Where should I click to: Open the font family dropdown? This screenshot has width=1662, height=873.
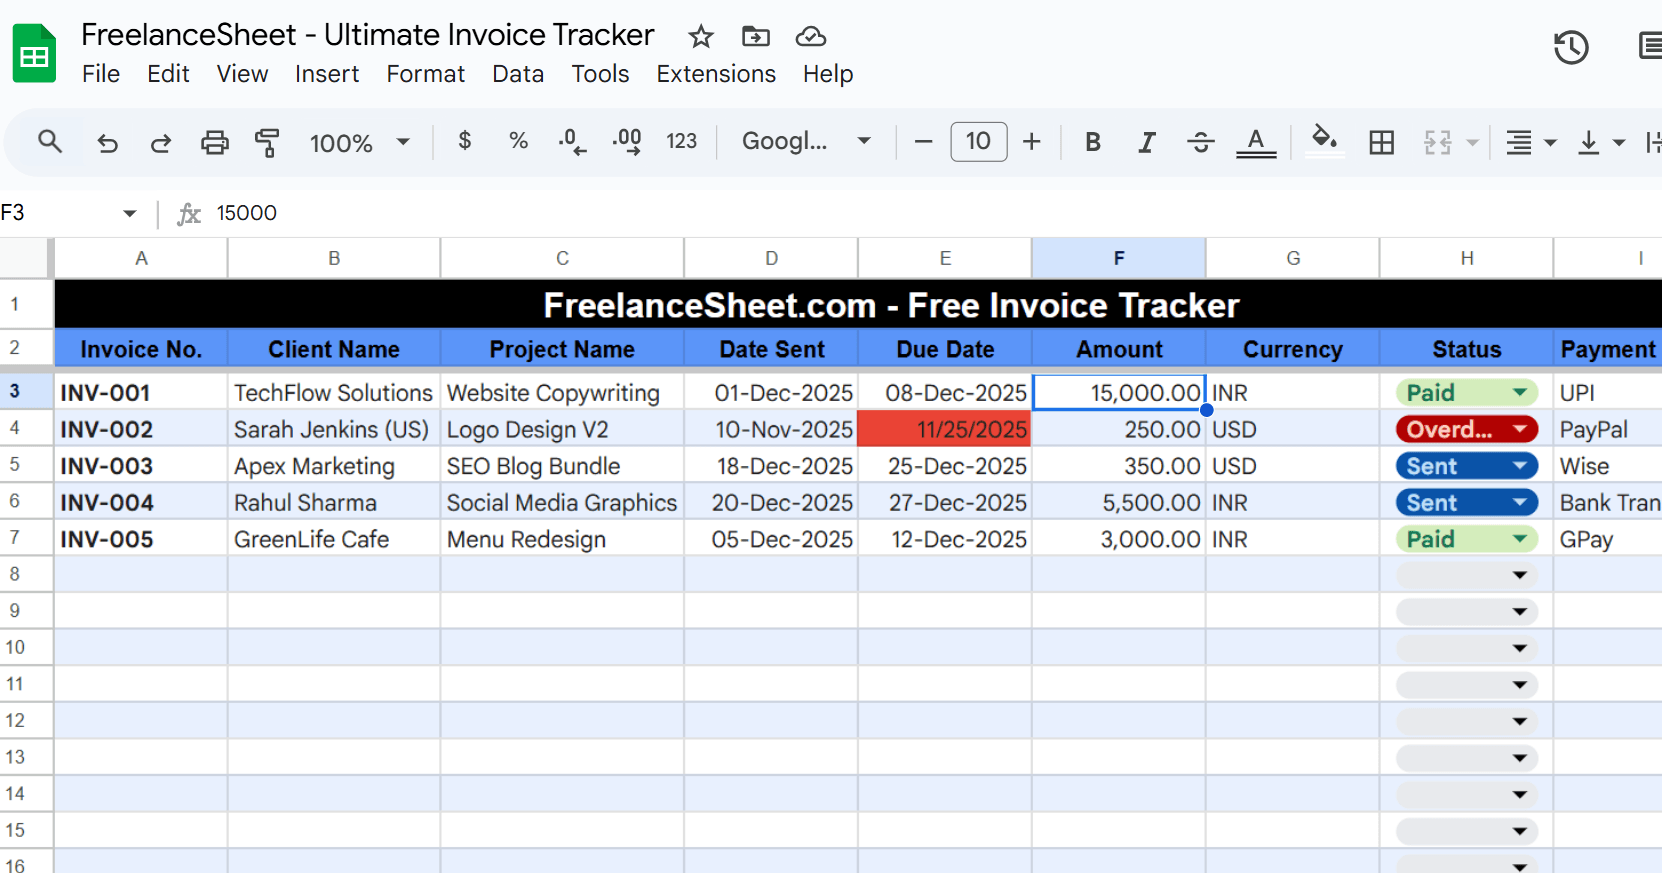click(806, 141)
